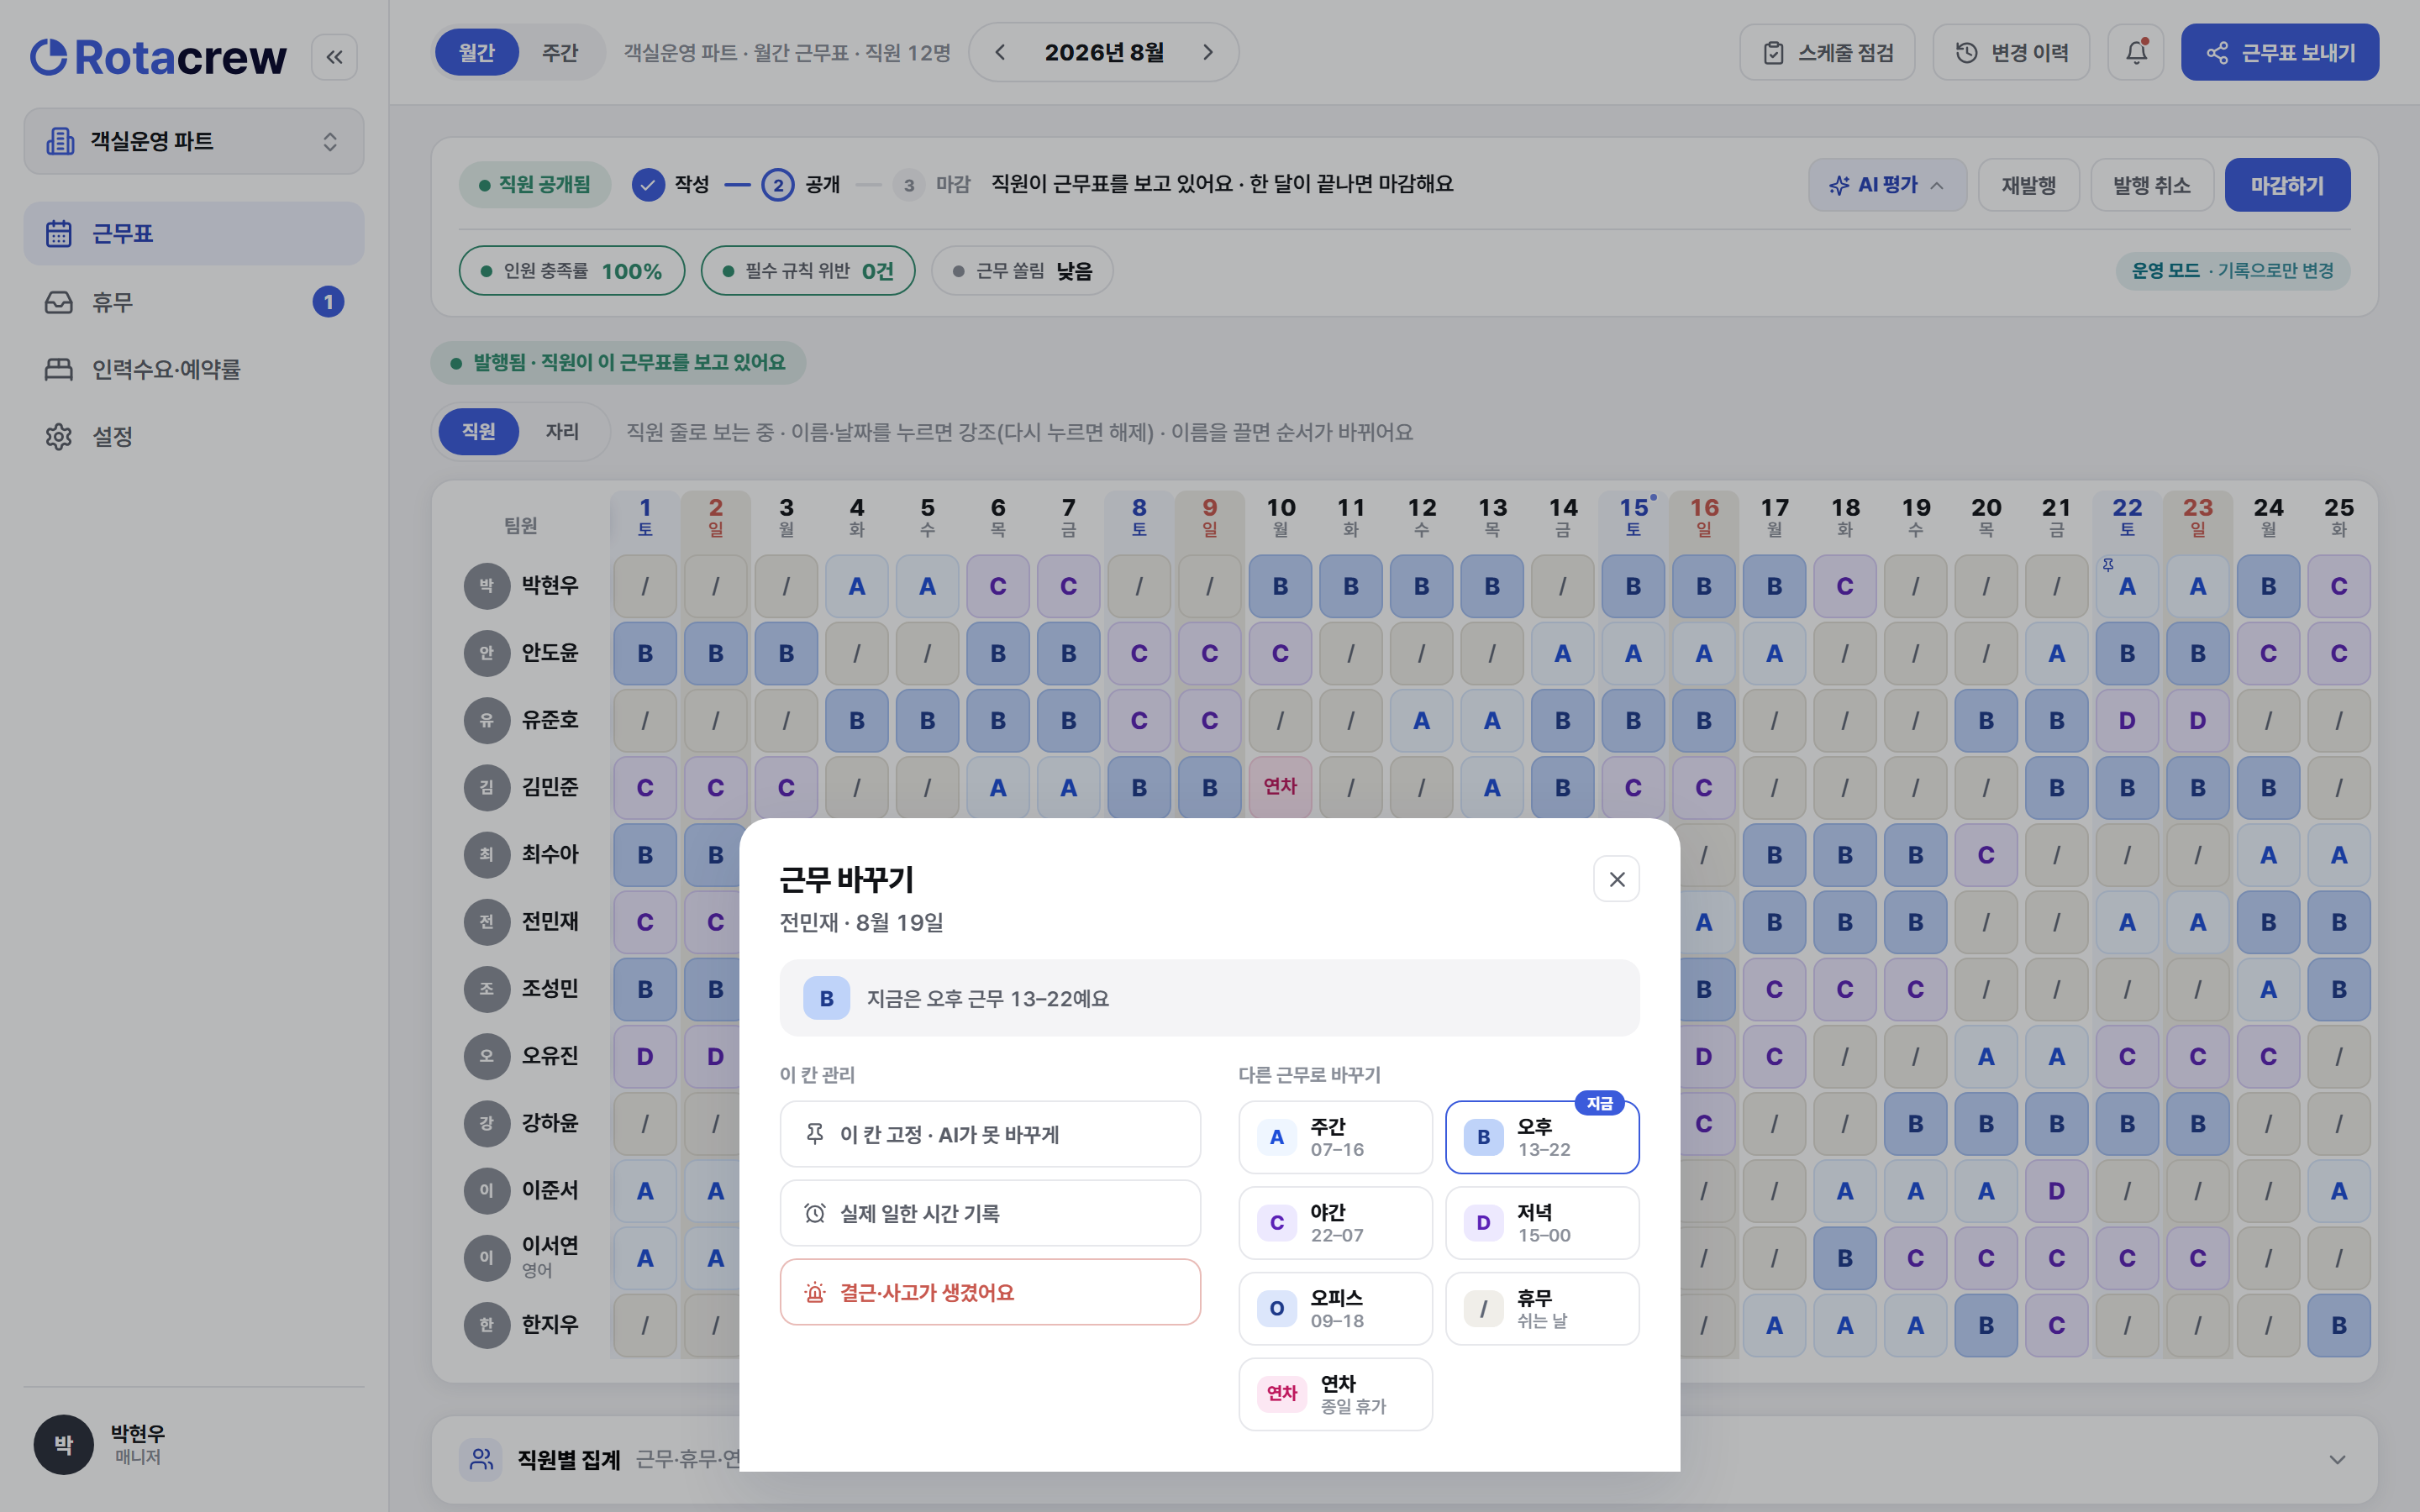Open 실제 일한 시간 기록
Viewport: 2420px width, 1512px height.
pyautogui.click(x=990, y=1213)
